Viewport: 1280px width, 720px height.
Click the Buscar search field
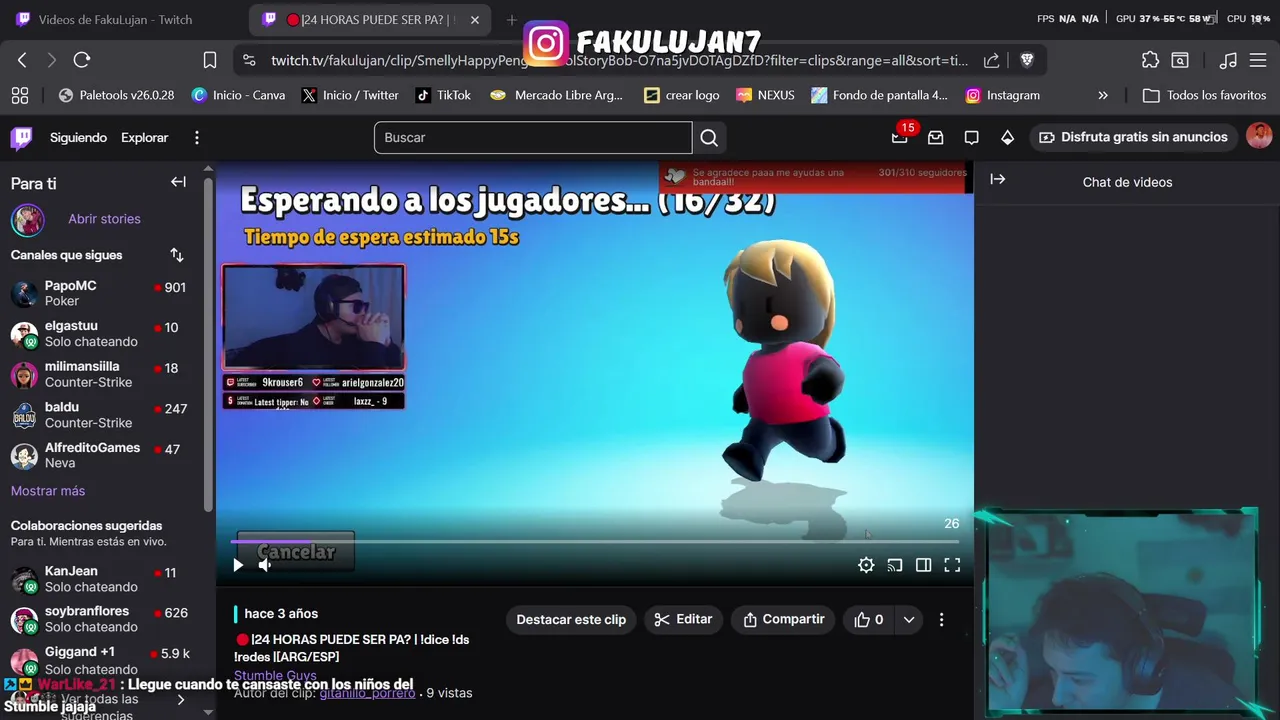click(533, 138)
